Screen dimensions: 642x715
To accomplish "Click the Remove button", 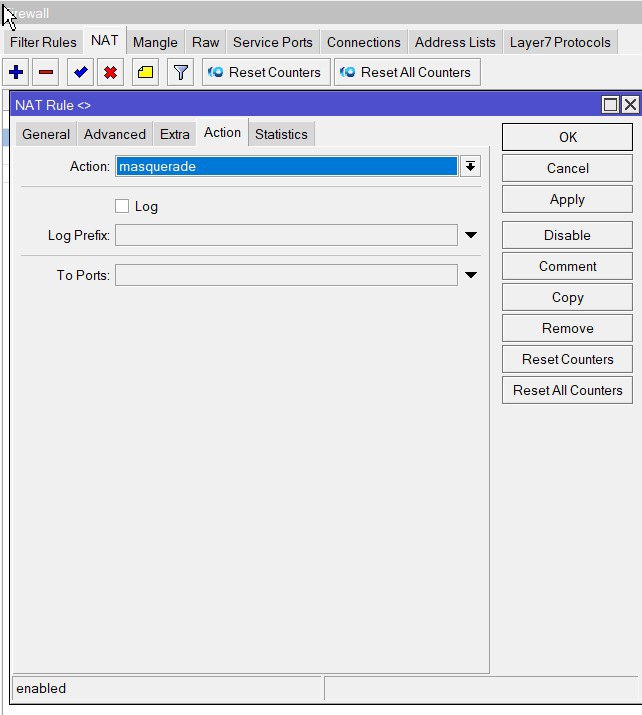I will tap(567, 328).
